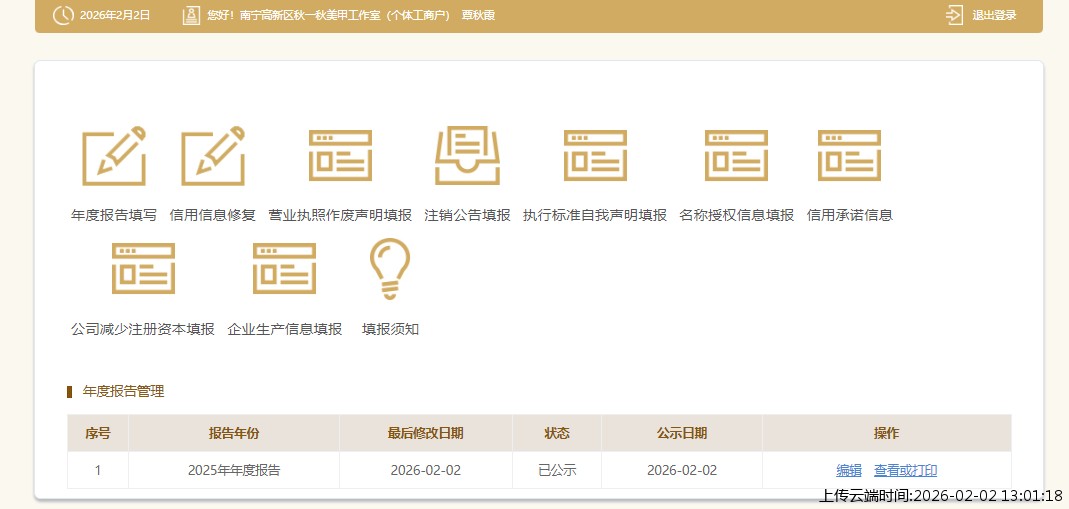
Task: Click the 公司减少注册资本填报 form icon
Action: [143, 268]
